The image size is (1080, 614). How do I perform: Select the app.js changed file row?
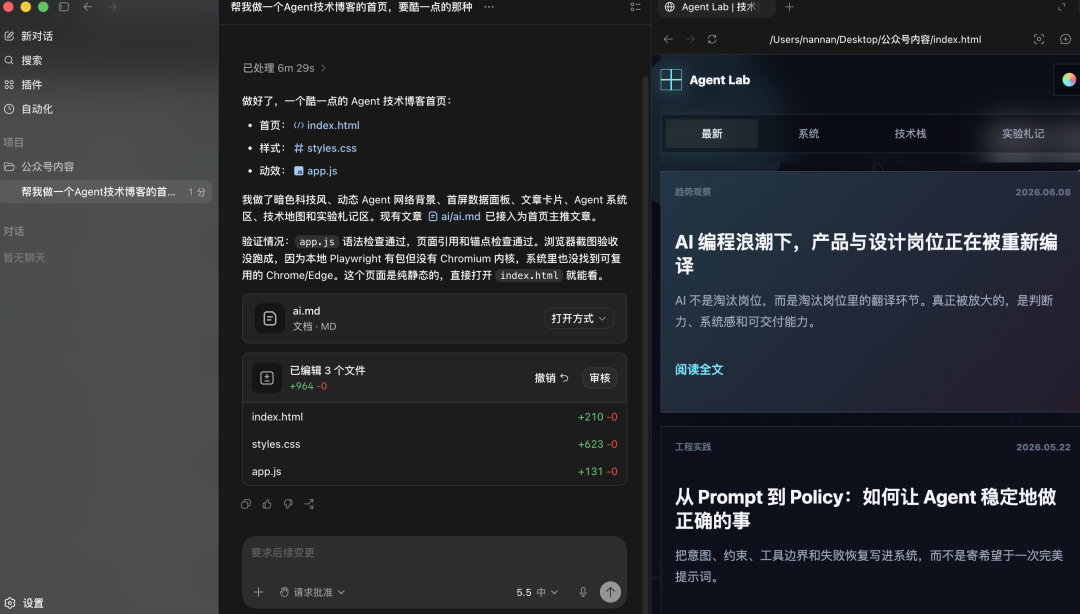(435, 471)
